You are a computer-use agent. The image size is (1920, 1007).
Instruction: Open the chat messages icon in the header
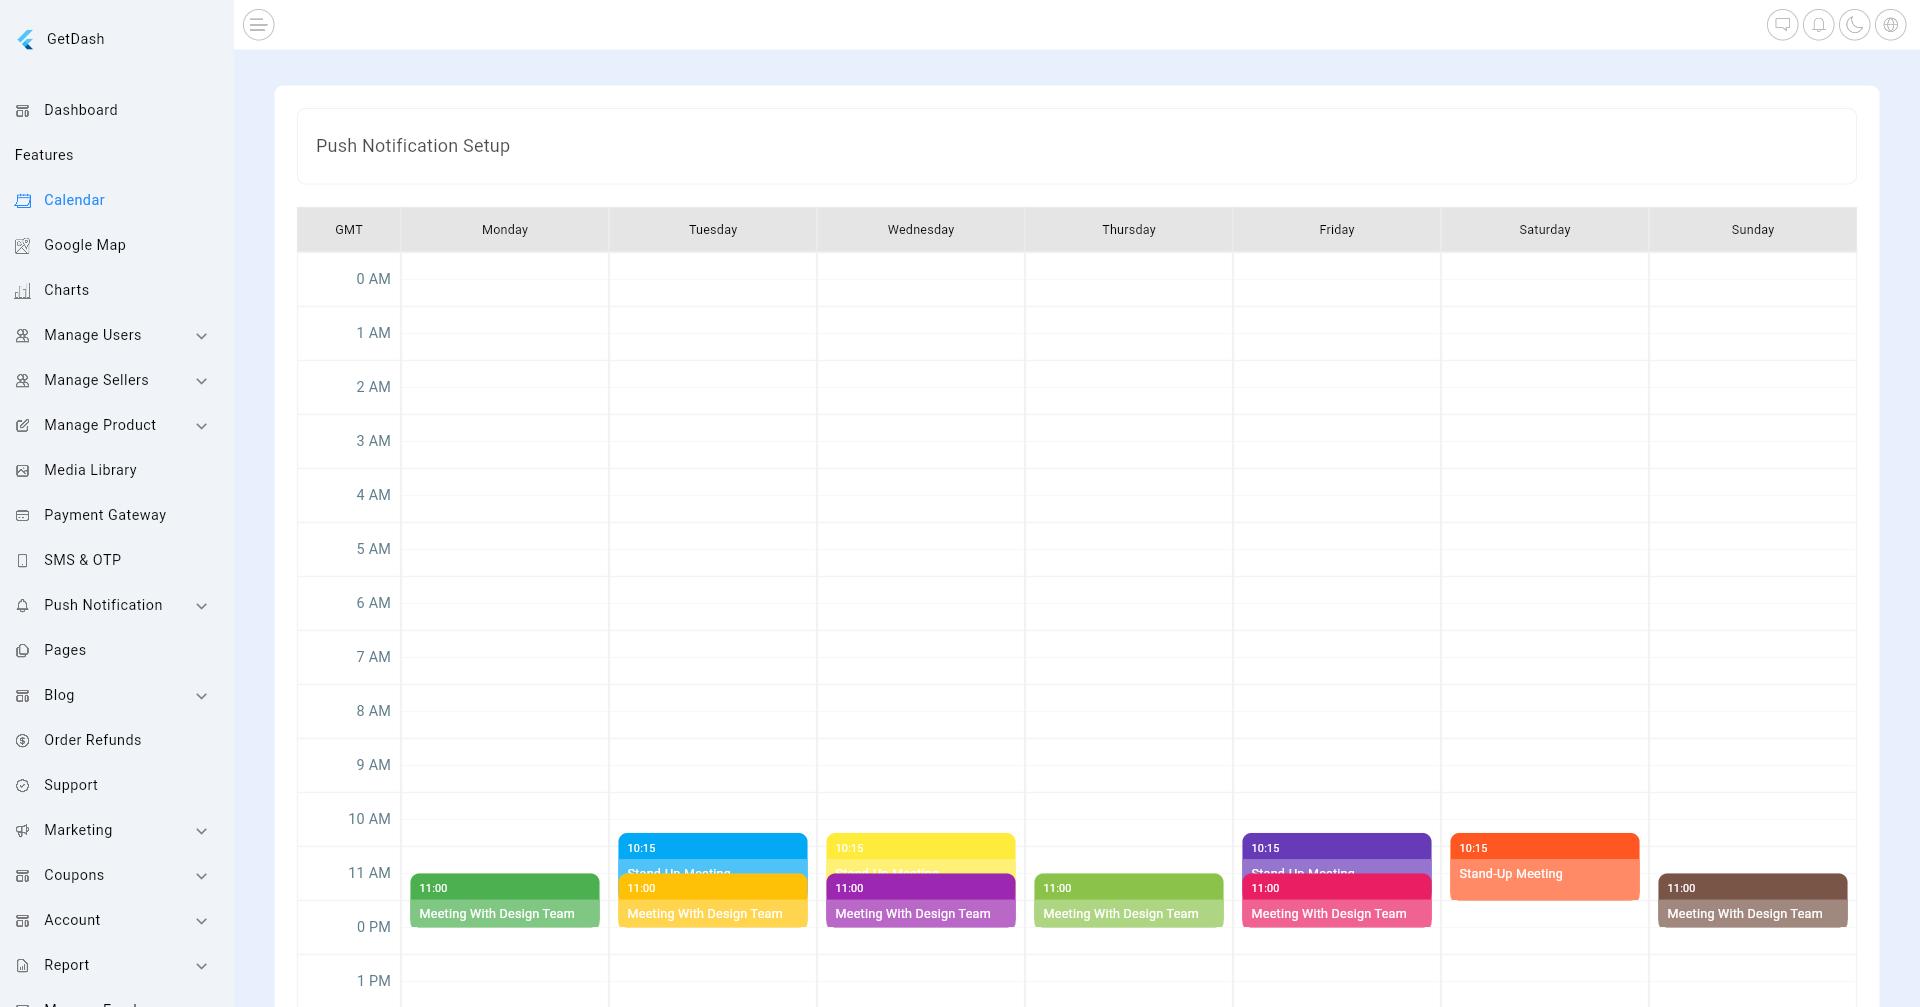pos(1783,24)
